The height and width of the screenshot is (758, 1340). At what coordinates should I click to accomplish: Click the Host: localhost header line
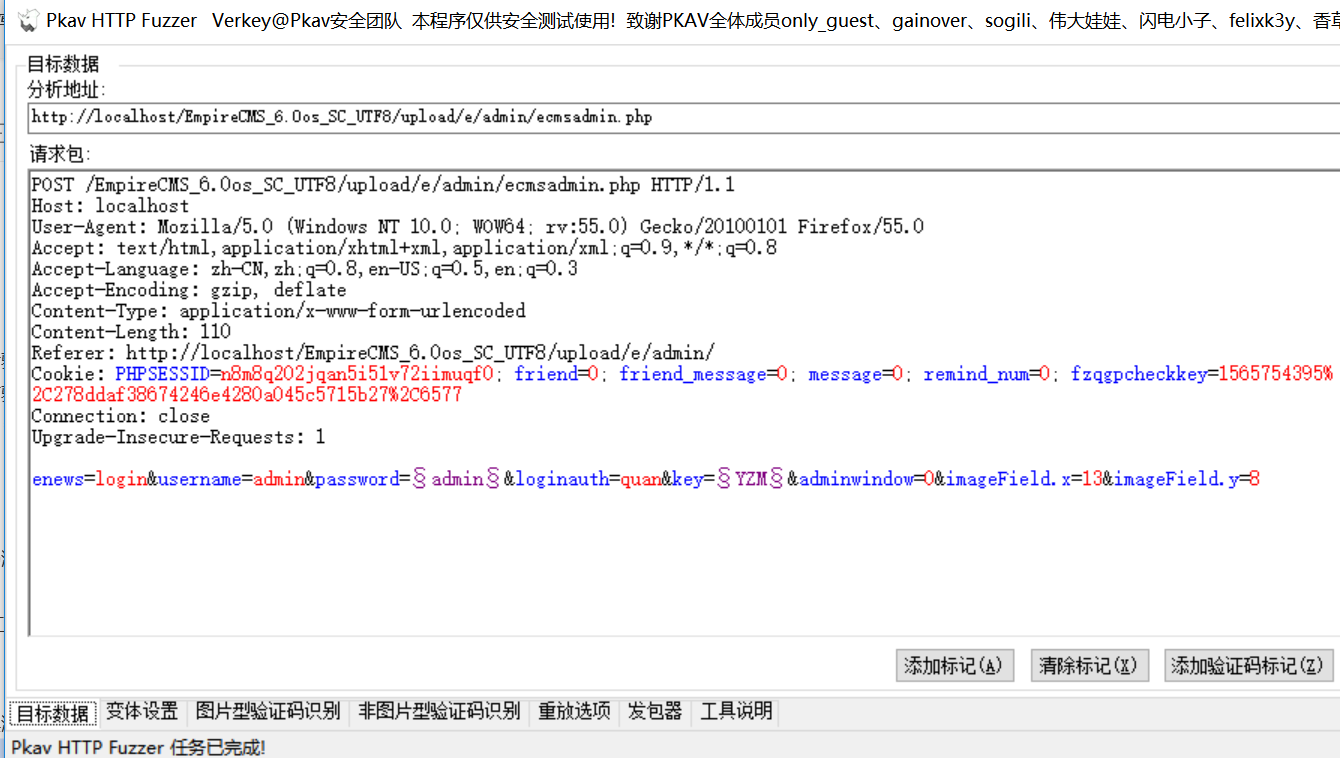(110, 206)
